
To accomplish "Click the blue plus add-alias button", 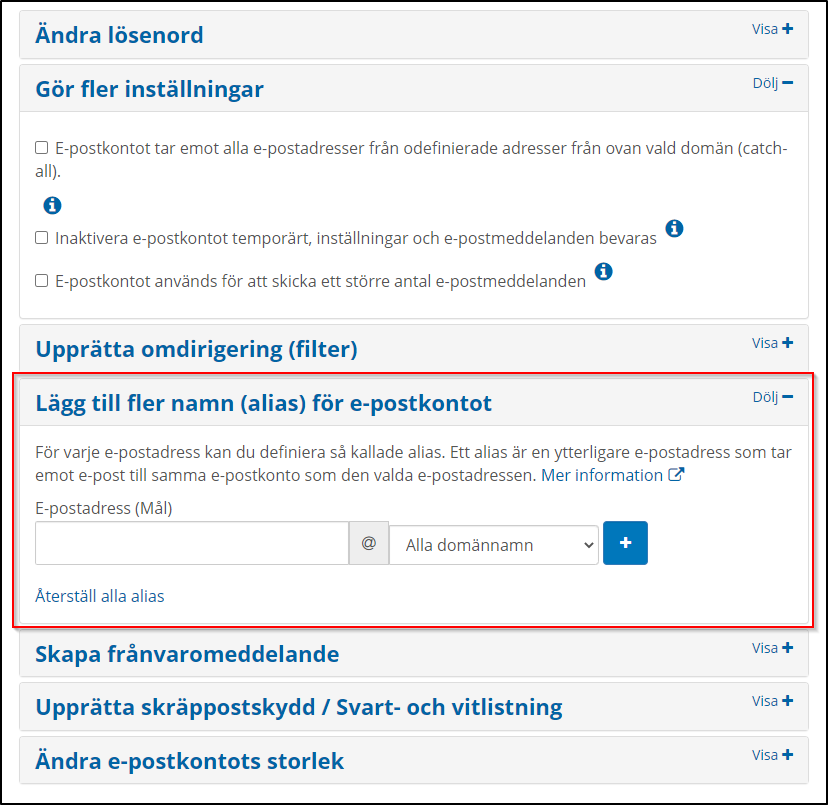I will tap(625, 543).
